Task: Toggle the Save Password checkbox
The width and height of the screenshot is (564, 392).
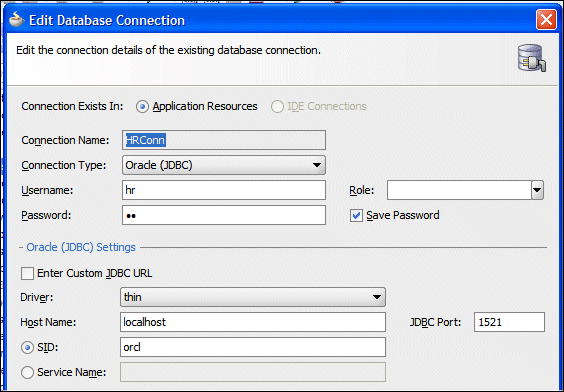Action: tap(356, 215)
